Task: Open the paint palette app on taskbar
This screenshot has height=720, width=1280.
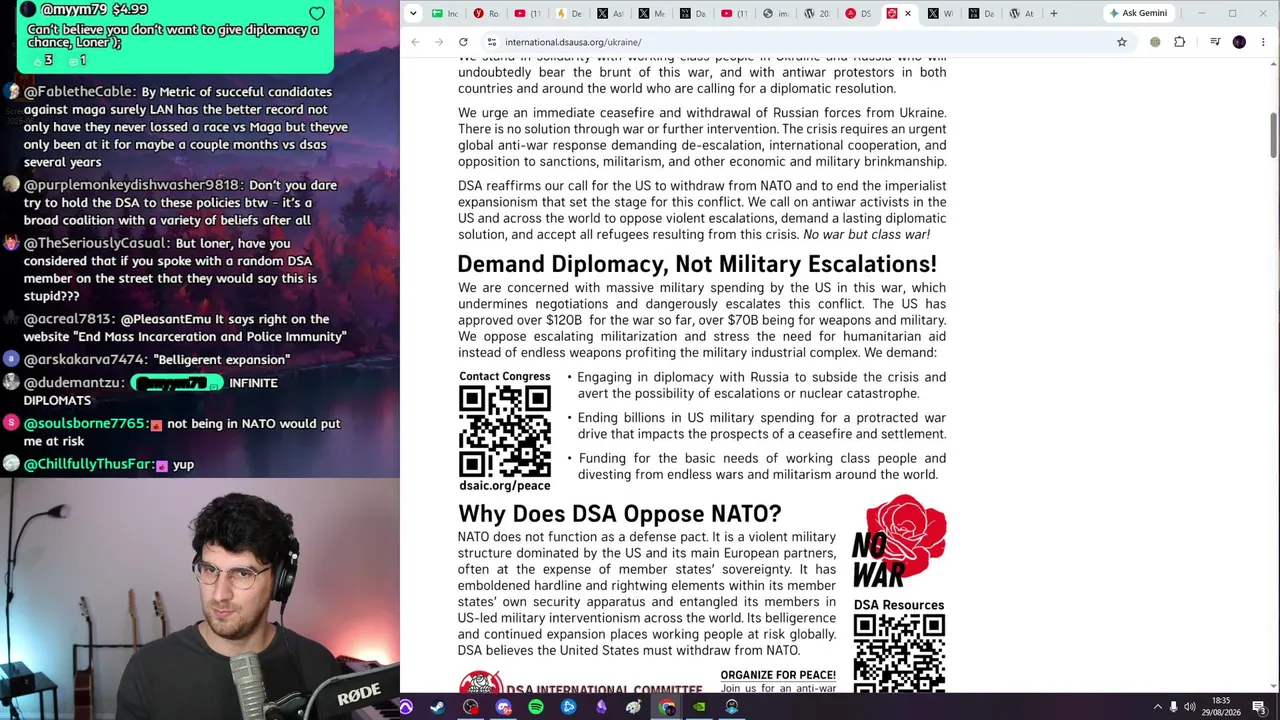Action: click(x=634, y=707)
